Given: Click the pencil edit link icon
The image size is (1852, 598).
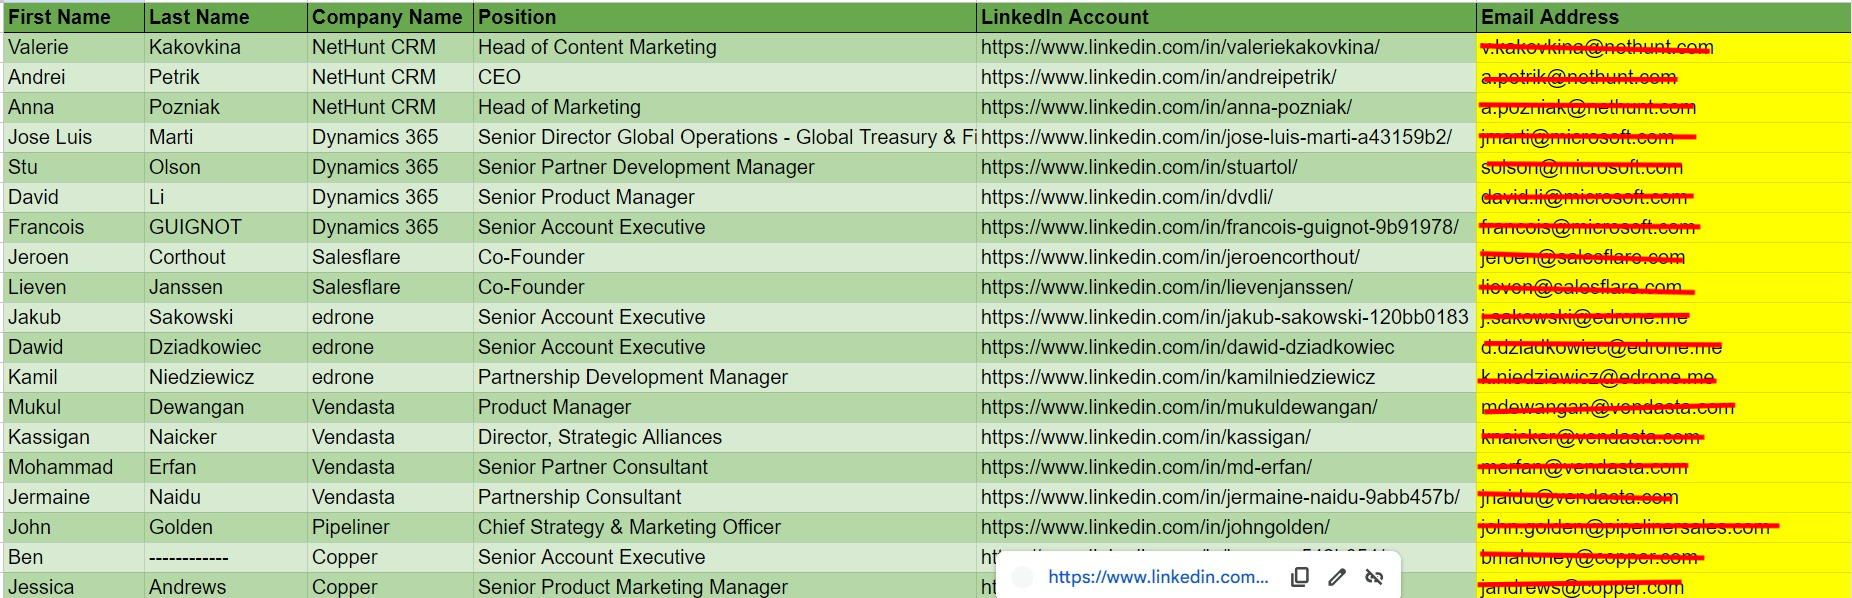Looking at the screenshot, I should tap(1337, 577).
